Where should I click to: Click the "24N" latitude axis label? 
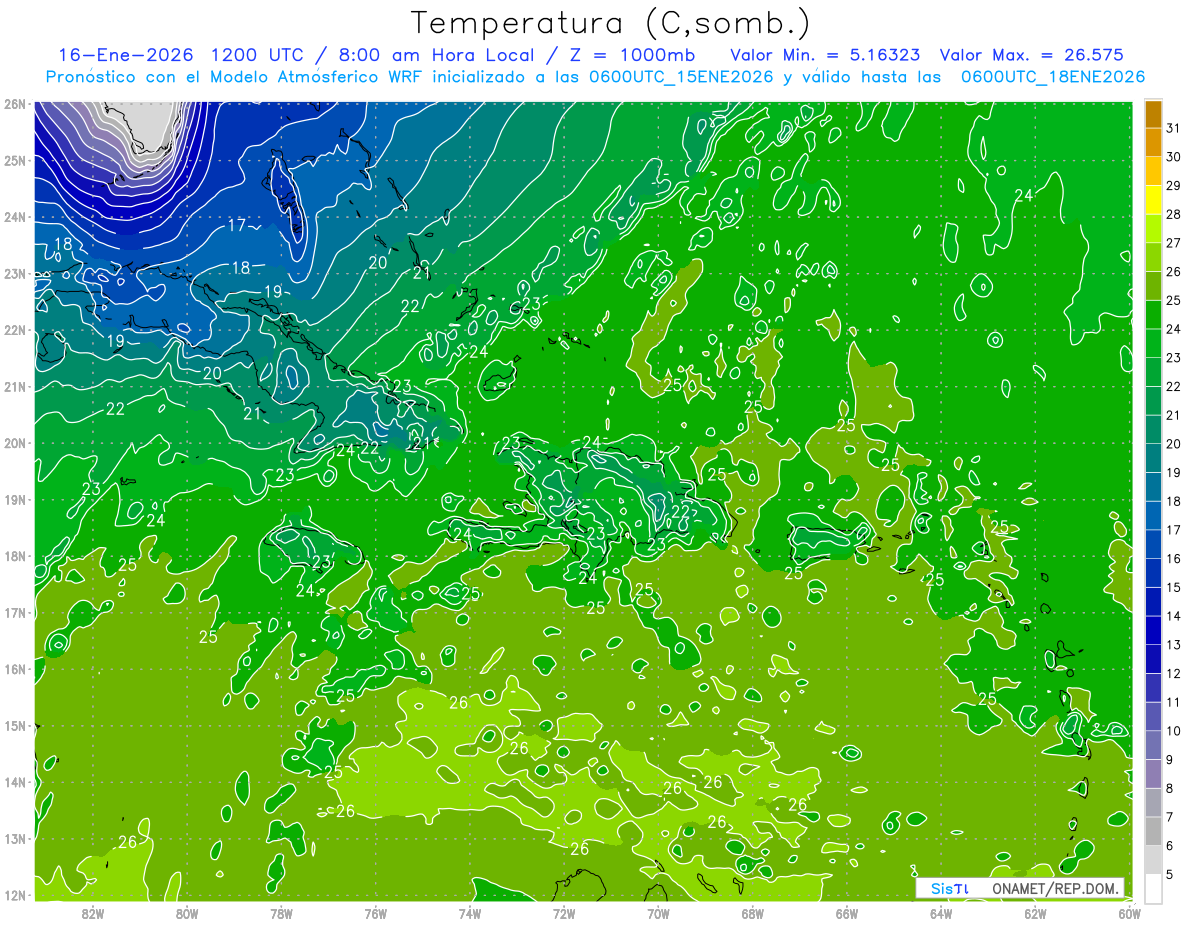point(14,217)
